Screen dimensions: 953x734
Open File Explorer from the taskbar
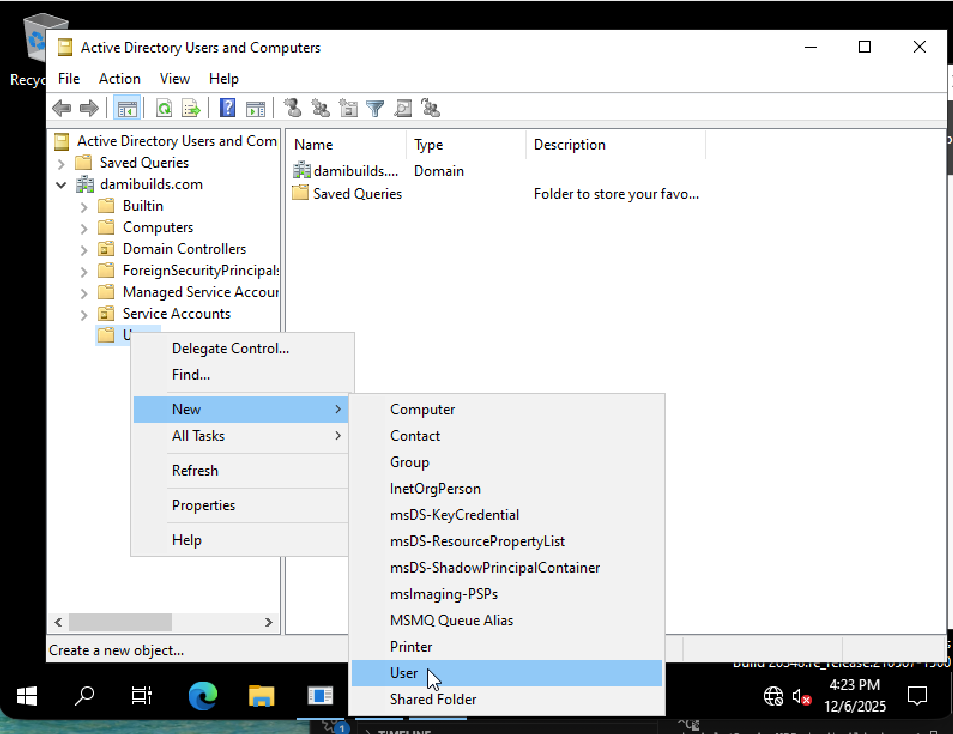(x=261, y=696)
